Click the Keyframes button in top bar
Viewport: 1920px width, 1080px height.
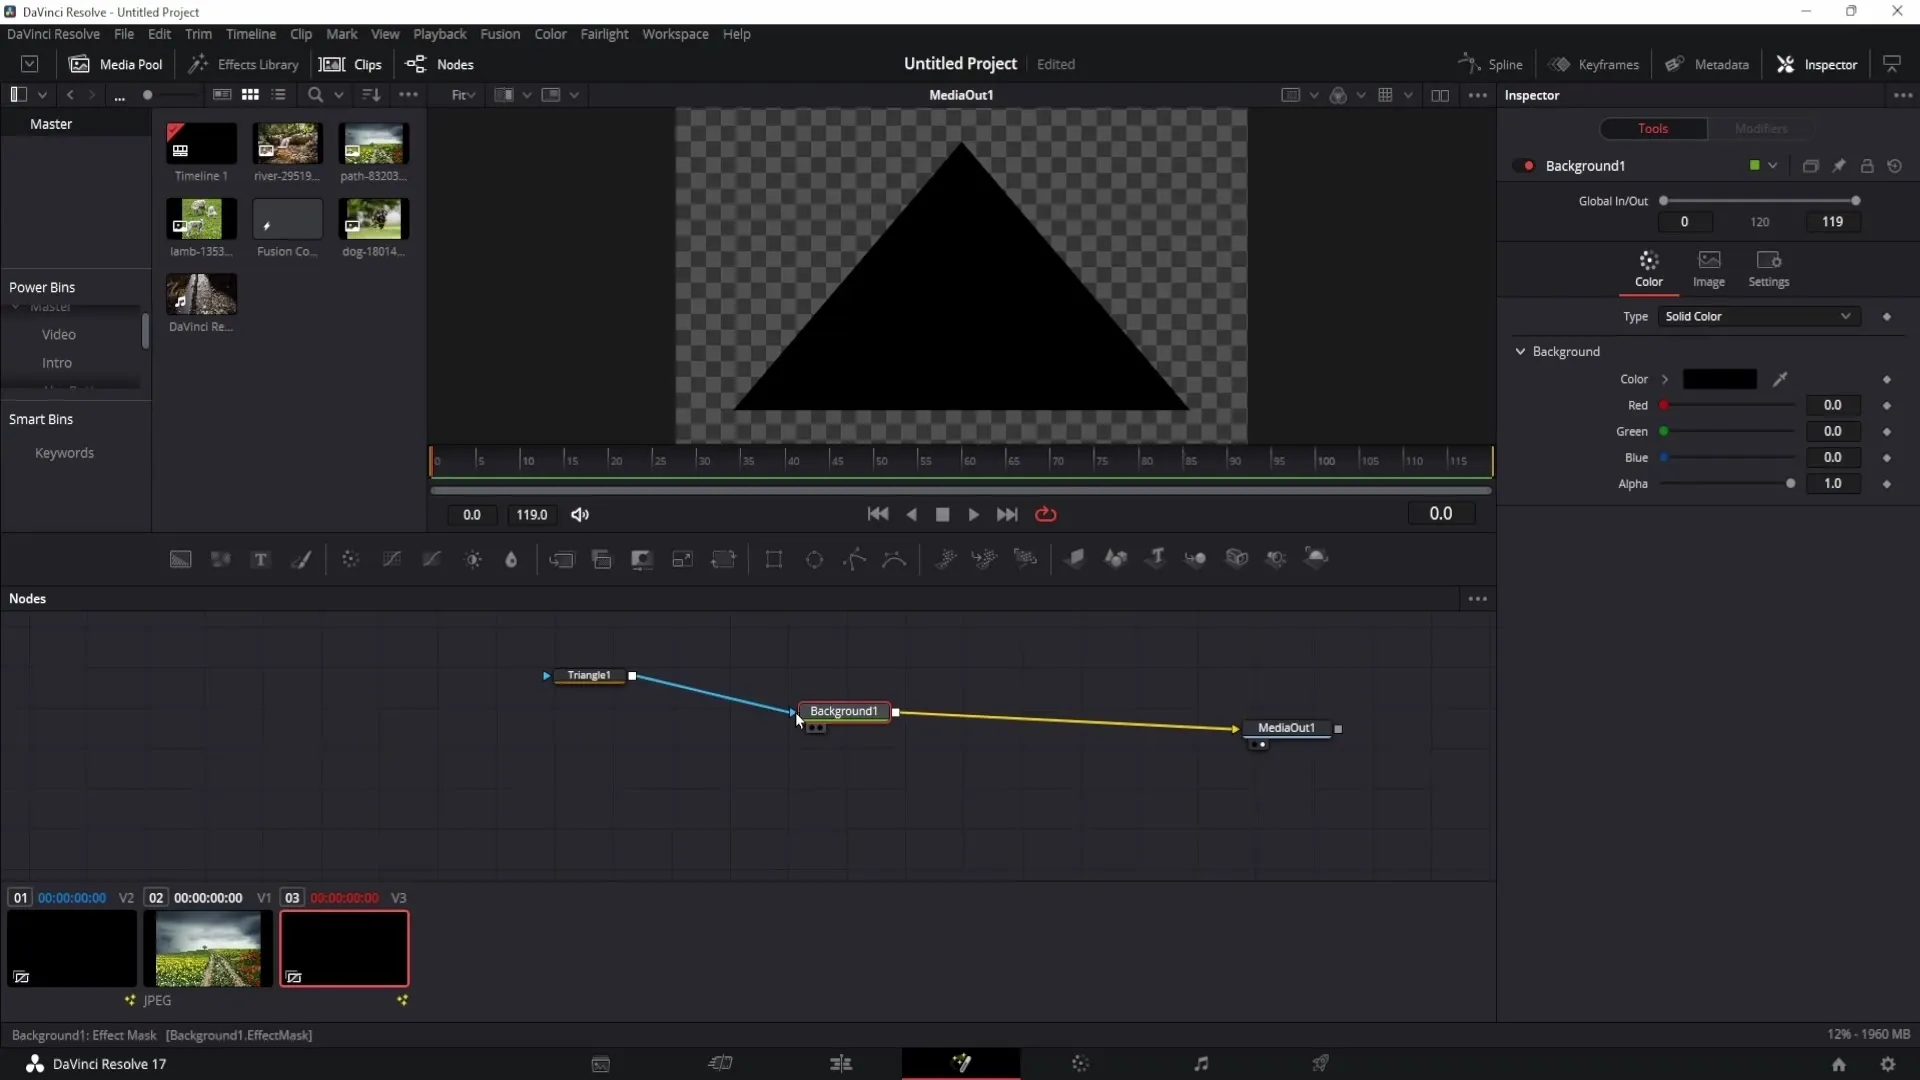click(x=1597, y=63)
